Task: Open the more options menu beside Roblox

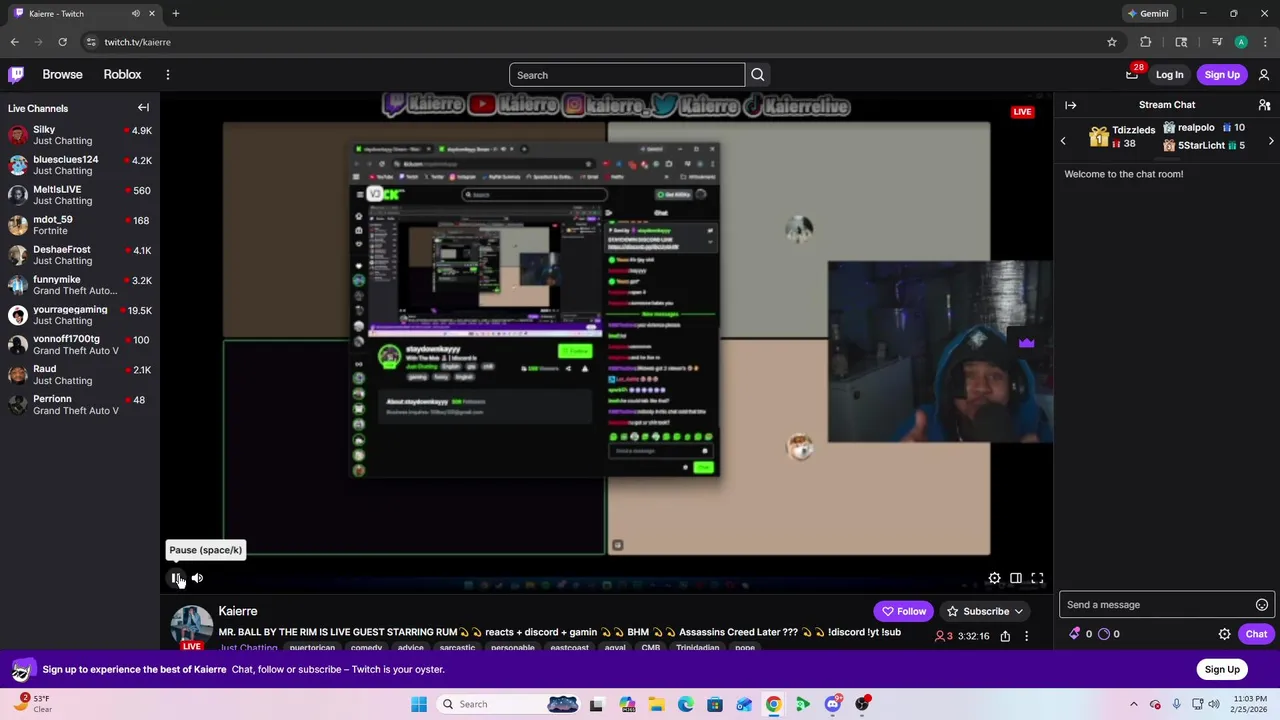Action: [168, 75]
